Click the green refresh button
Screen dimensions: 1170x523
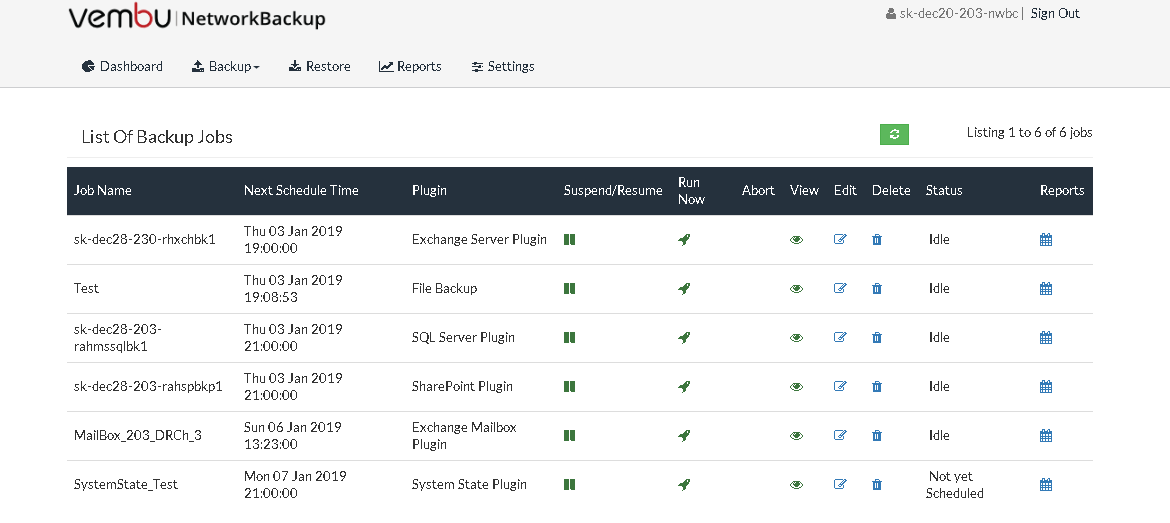point(894,134)
